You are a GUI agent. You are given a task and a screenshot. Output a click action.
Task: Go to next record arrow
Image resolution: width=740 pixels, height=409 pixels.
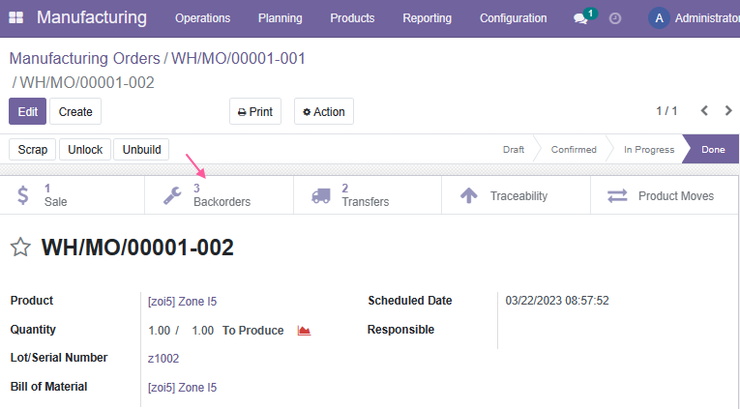[x=728, y=111]
